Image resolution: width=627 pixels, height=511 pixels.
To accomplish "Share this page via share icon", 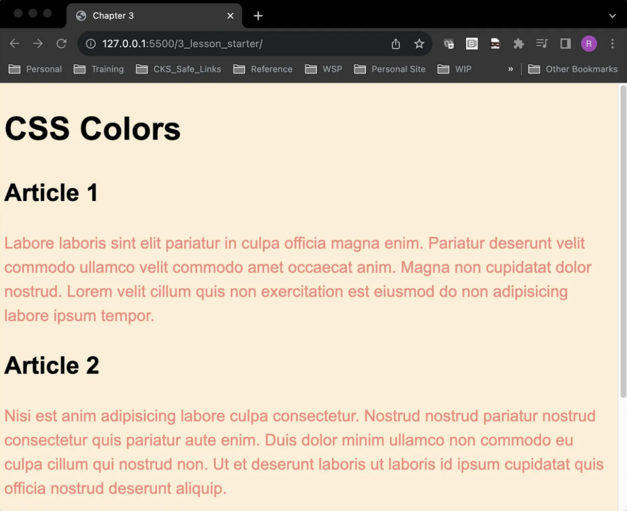I will click(395, 44).
